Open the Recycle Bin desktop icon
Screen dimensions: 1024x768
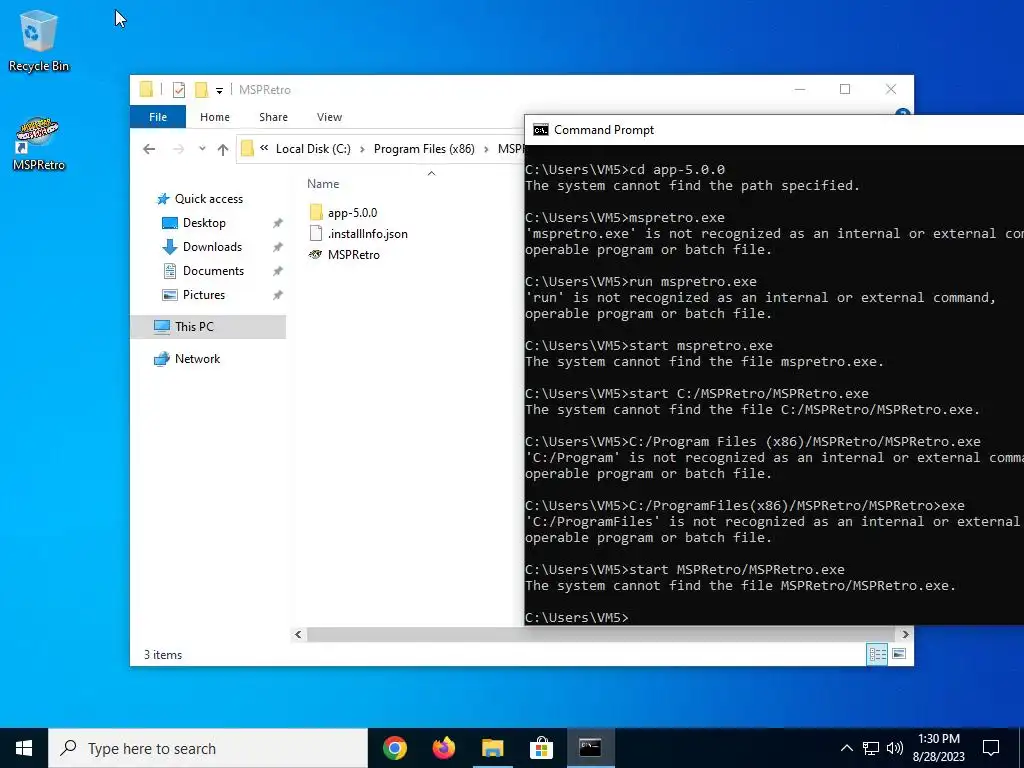pyautogui.click(x=38, y=40)
